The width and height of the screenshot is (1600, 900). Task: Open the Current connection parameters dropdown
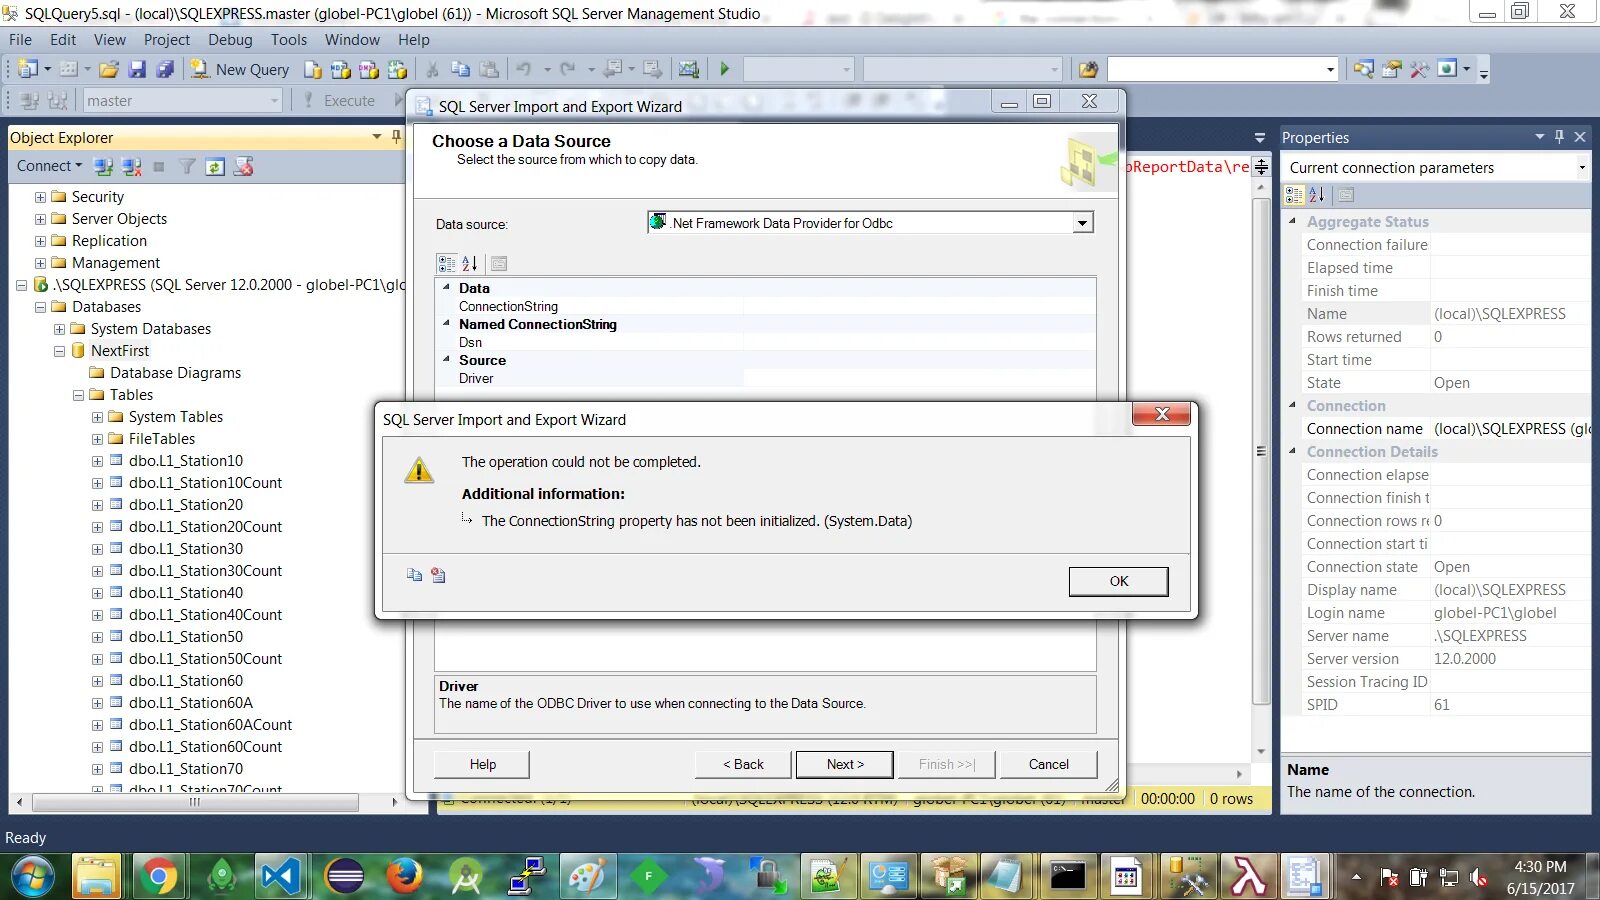(x=1581, y=167)
